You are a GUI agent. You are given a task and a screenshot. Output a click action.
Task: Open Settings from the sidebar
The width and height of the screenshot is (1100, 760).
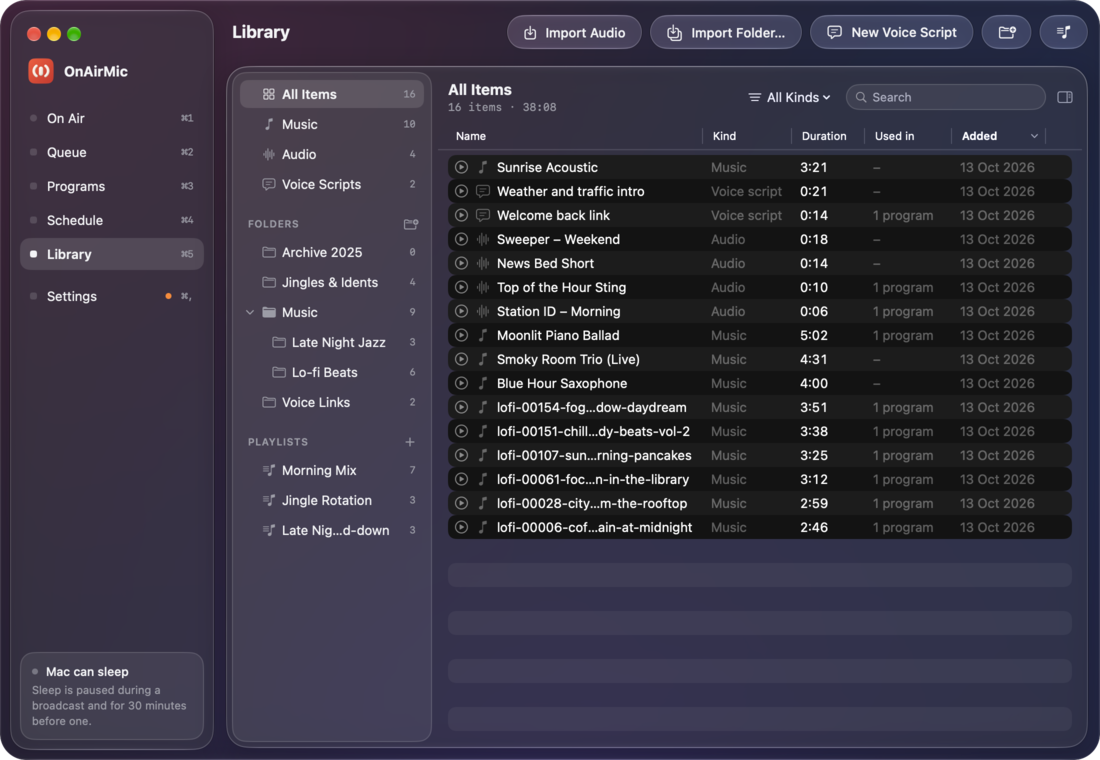pos(112,296)
